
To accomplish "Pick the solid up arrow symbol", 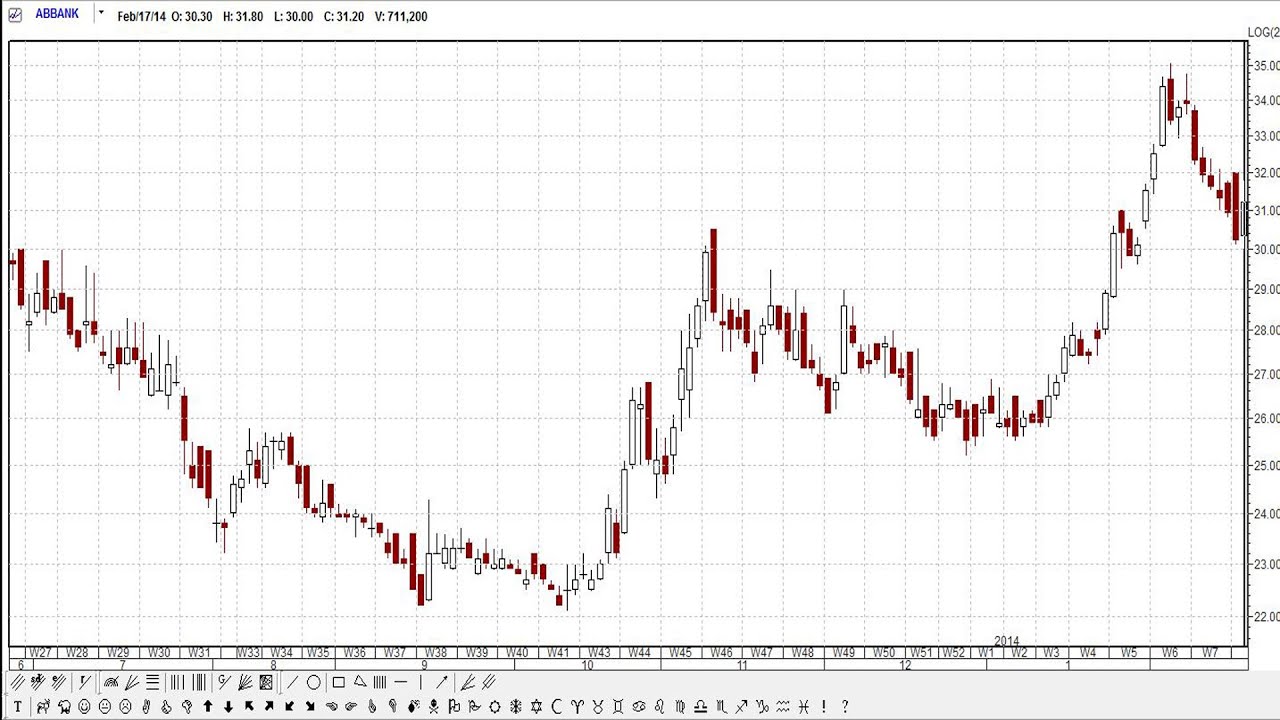I will click(x=208, y=706).
